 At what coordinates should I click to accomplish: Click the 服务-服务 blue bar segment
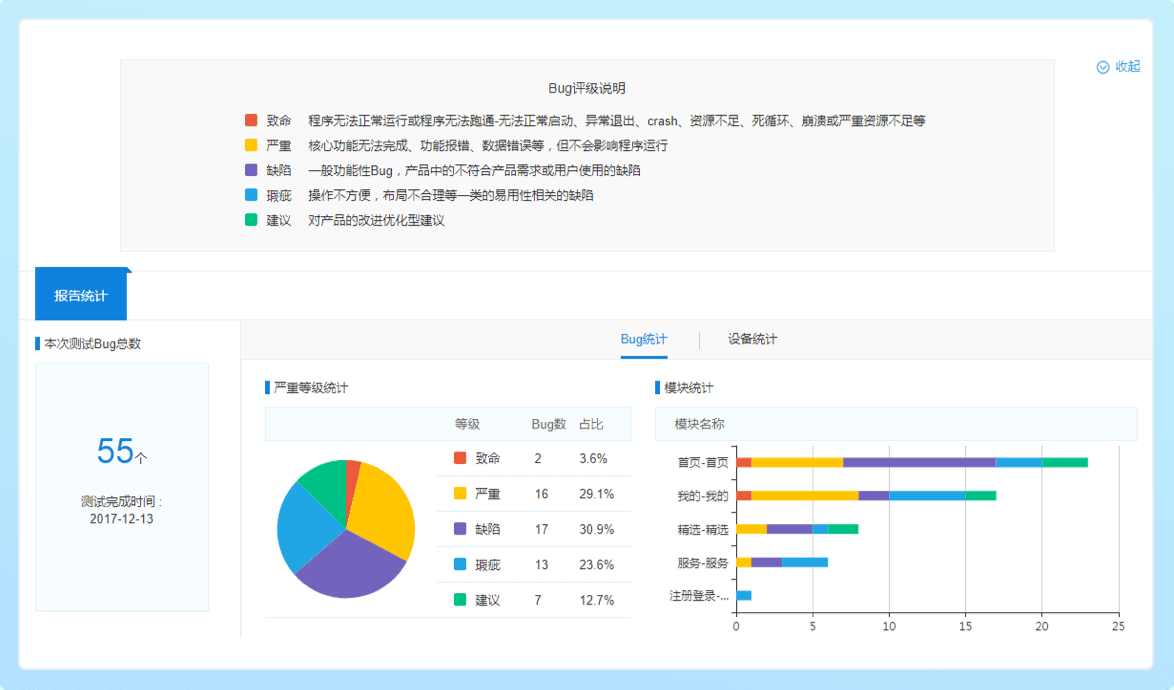pos(805,562)
